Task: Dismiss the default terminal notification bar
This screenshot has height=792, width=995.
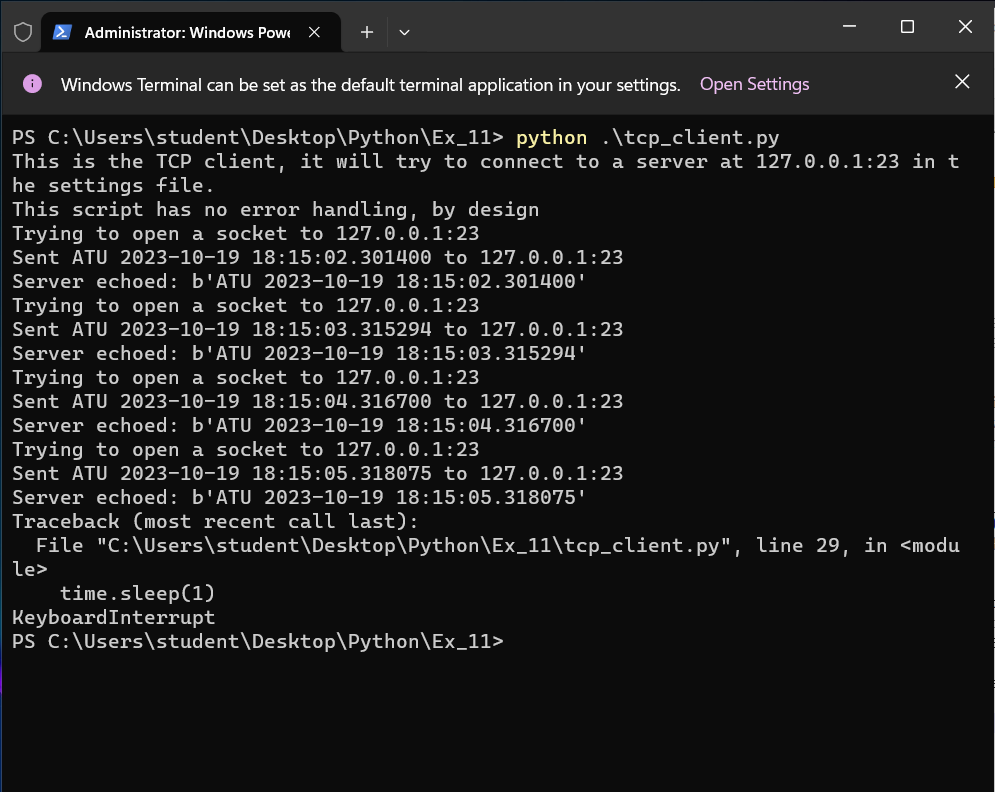Action: pos(962,82)
